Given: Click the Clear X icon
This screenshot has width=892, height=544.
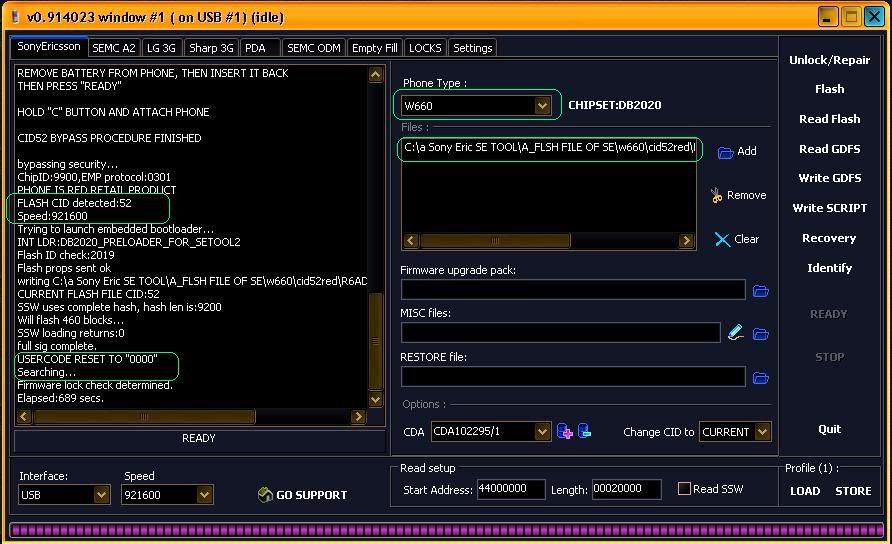Looking at the screenshot, I should click(722, 240).
